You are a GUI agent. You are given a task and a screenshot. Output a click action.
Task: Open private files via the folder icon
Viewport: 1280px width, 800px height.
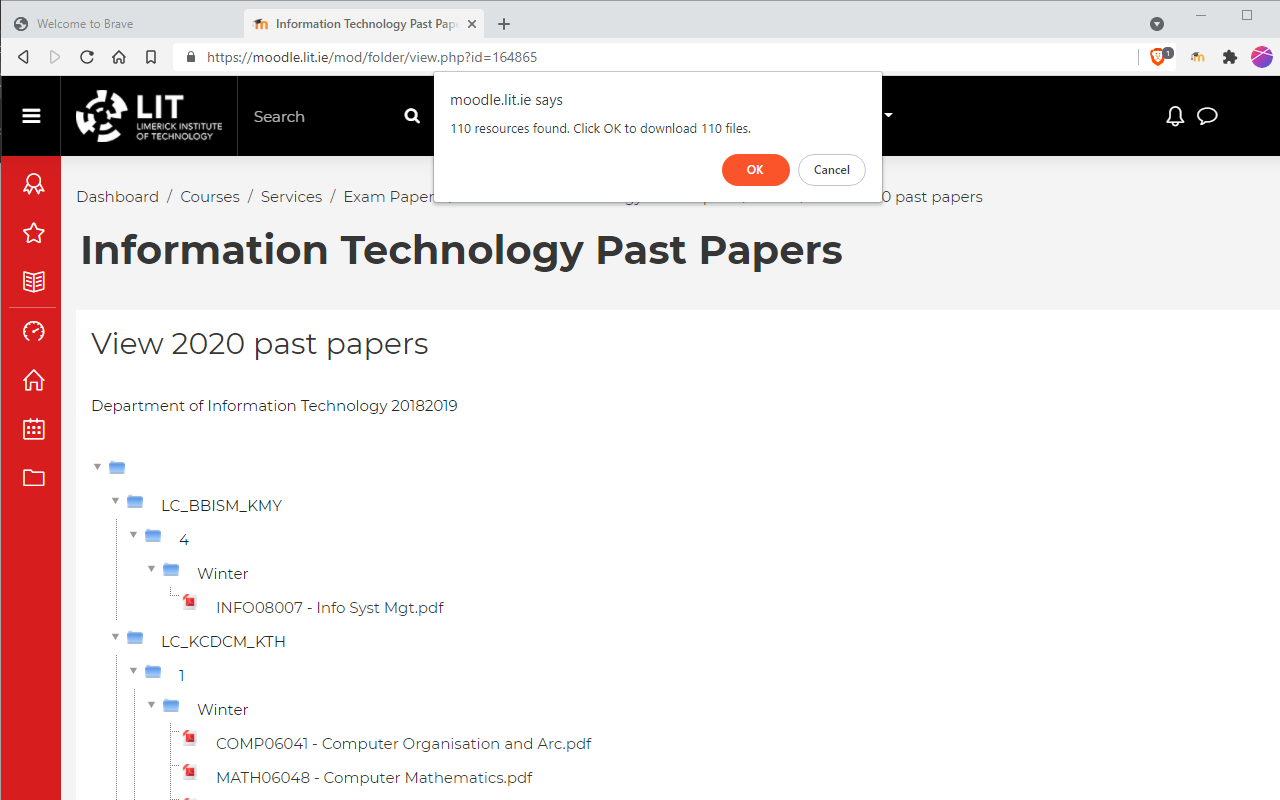pyautogui.click(x=33, y=477)
